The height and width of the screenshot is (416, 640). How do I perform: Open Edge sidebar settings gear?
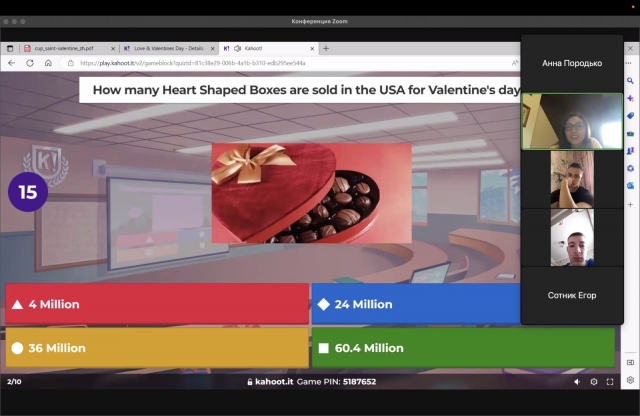630,380
